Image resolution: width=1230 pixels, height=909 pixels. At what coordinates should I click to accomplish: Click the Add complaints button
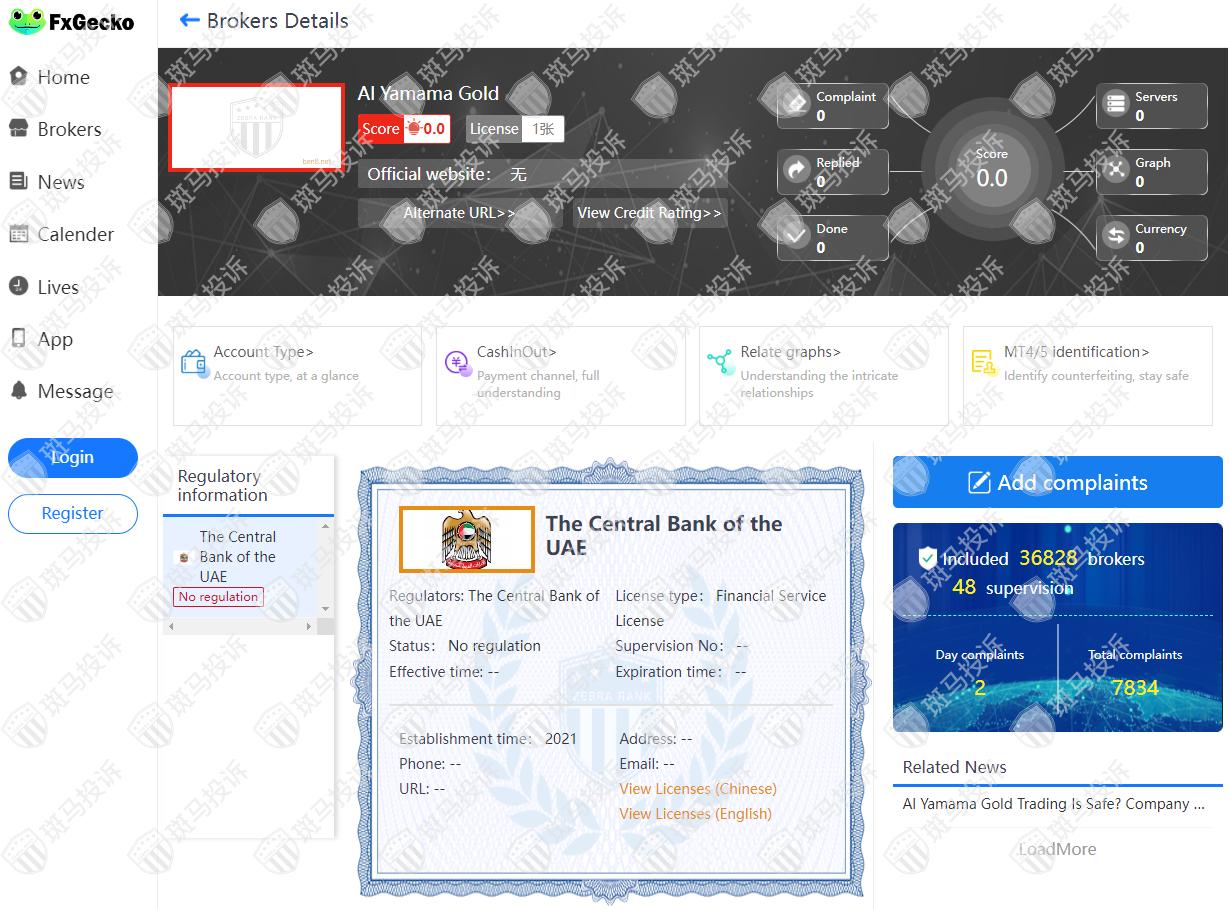pos(1057,482)
